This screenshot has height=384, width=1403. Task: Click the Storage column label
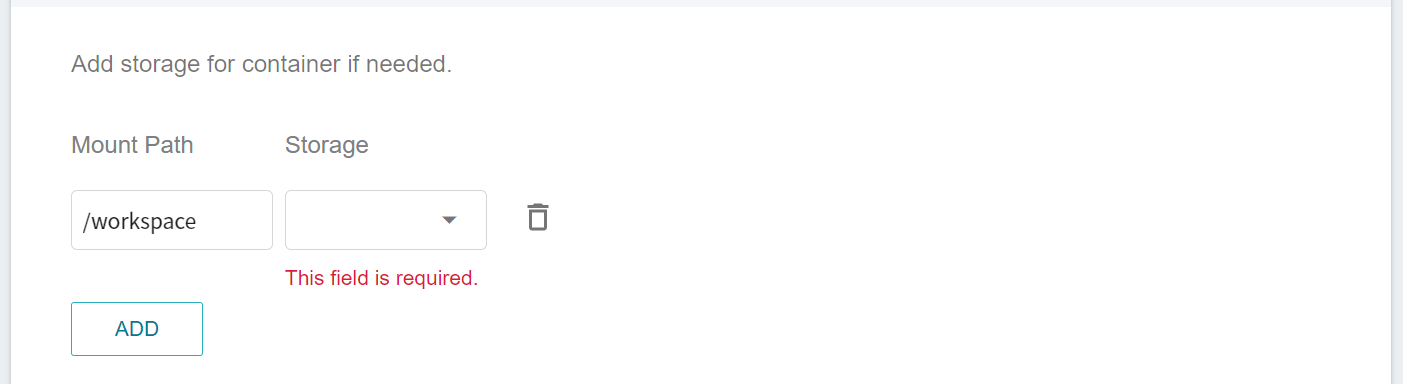(327, 145)
